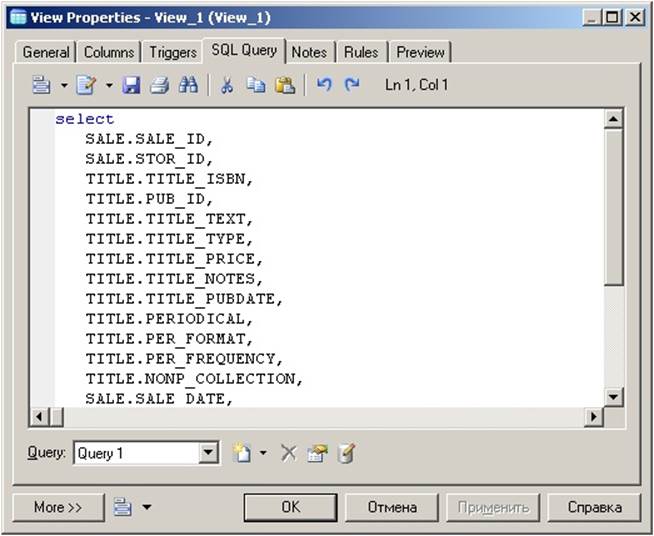The width and height of the screenshot is (654, 536).
Task: Select the SQL Query tab
Action: 244,50
